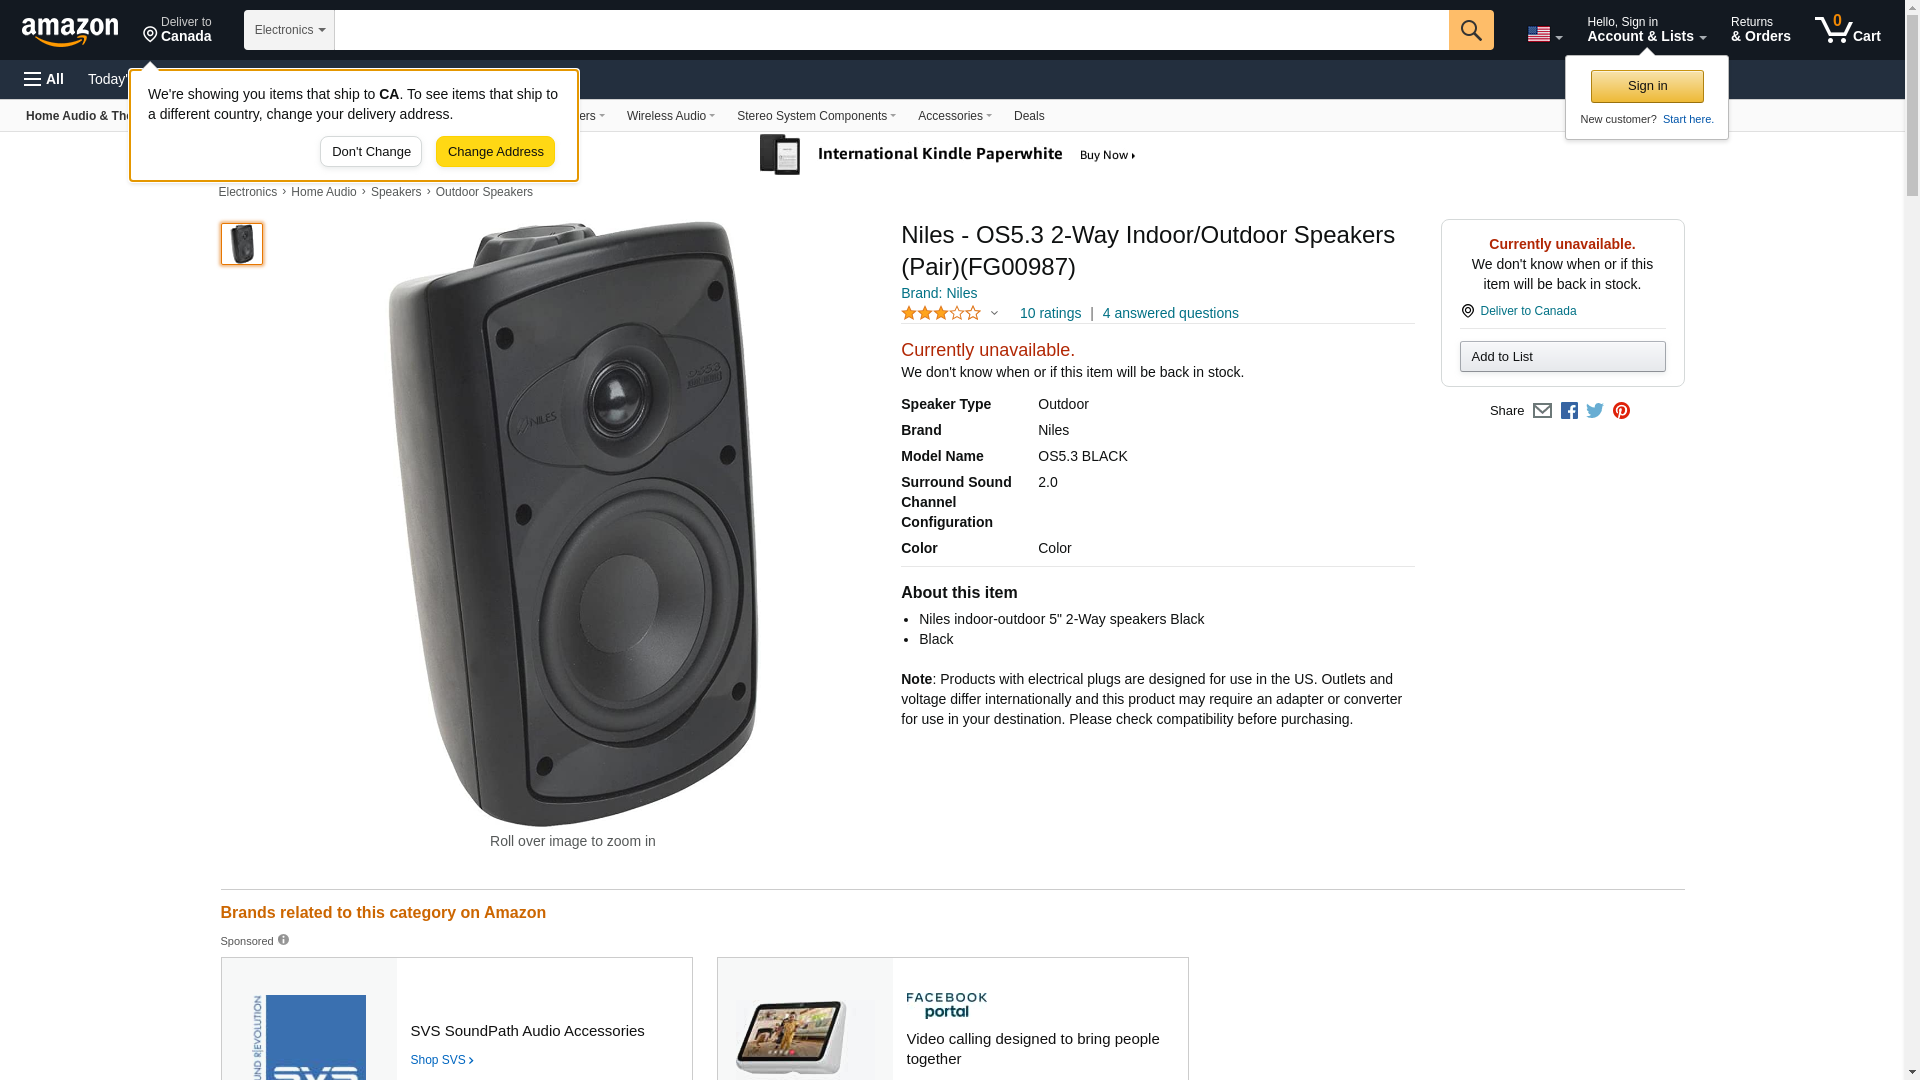Select the speaker product thumbnail
This screenshot has width=1920, height=1080.
pos(242,244)
